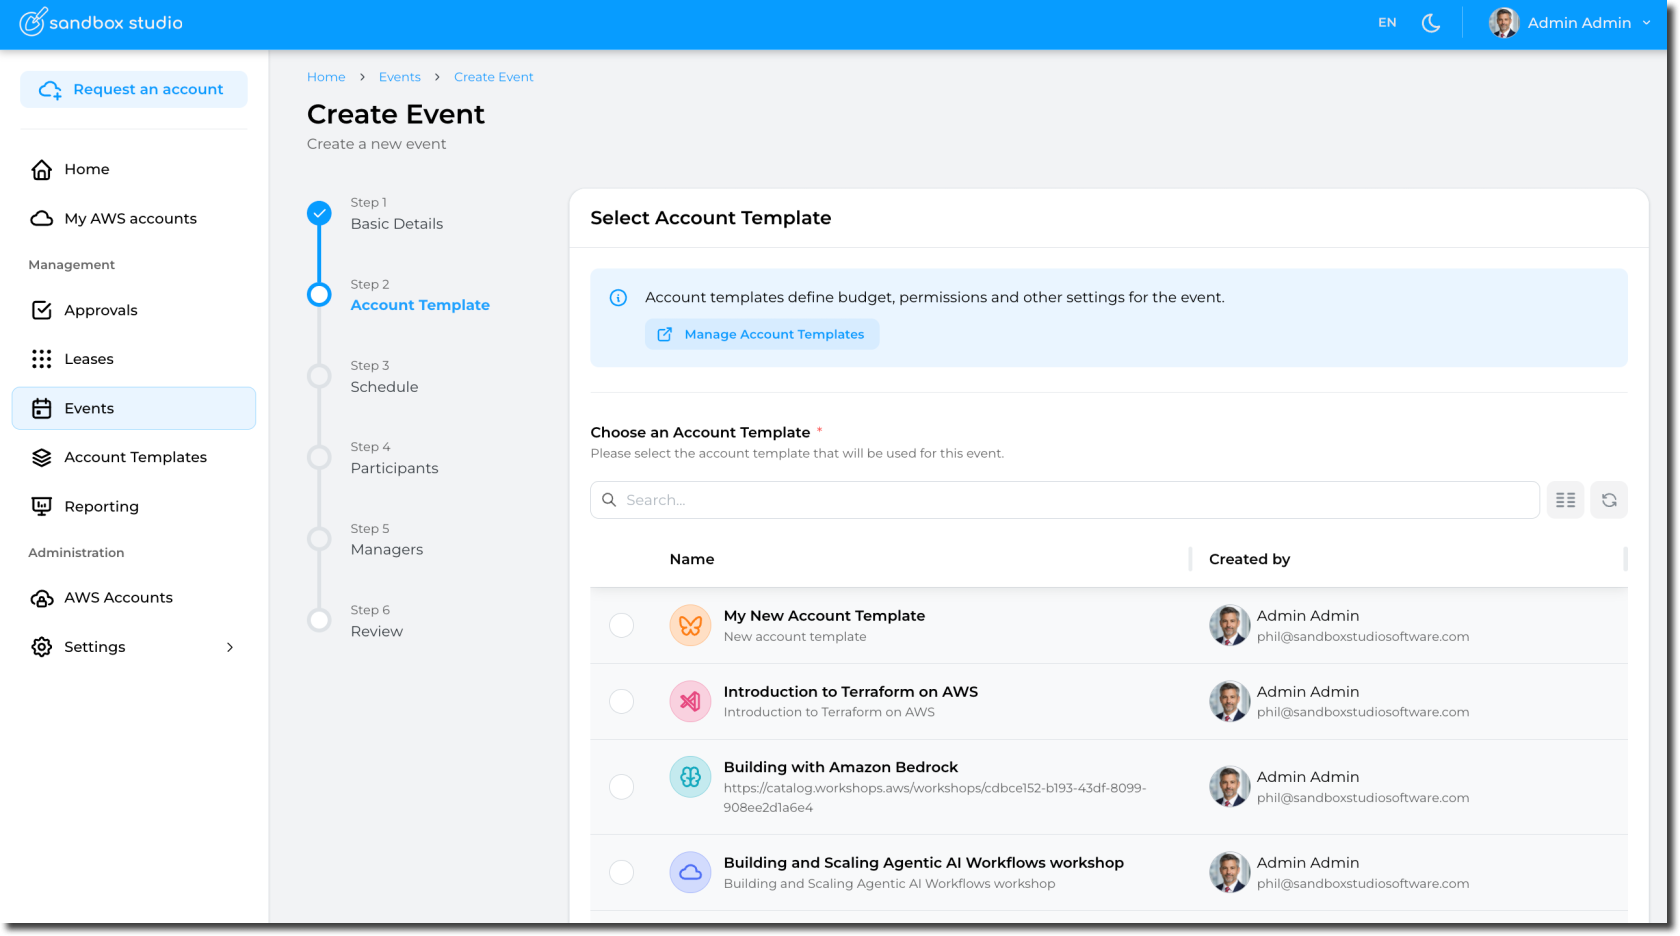Viewport: 1680px width, 936px height.
Task: Click the Amazon Bedrock template teal icon
Action: click(x=690, y=777)
